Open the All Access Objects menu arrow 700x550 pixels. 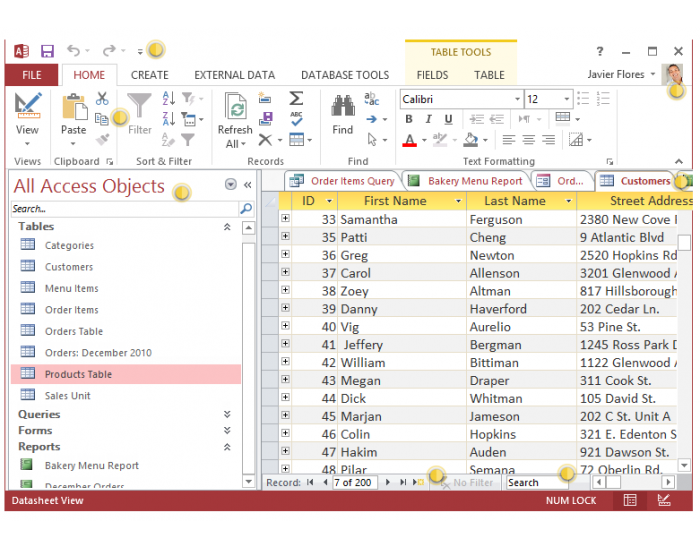click(x=230, y=184)
